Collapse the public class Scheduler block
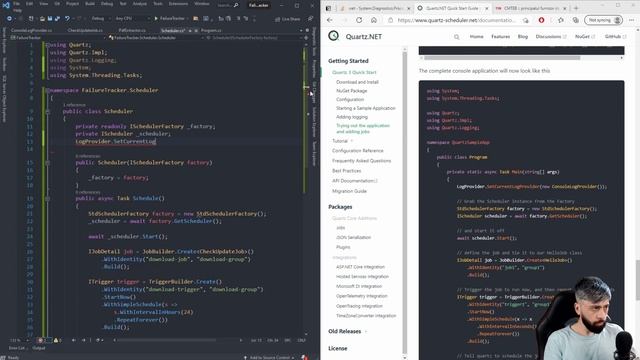Screen dimensions: 640x360 tap(47, 111)
